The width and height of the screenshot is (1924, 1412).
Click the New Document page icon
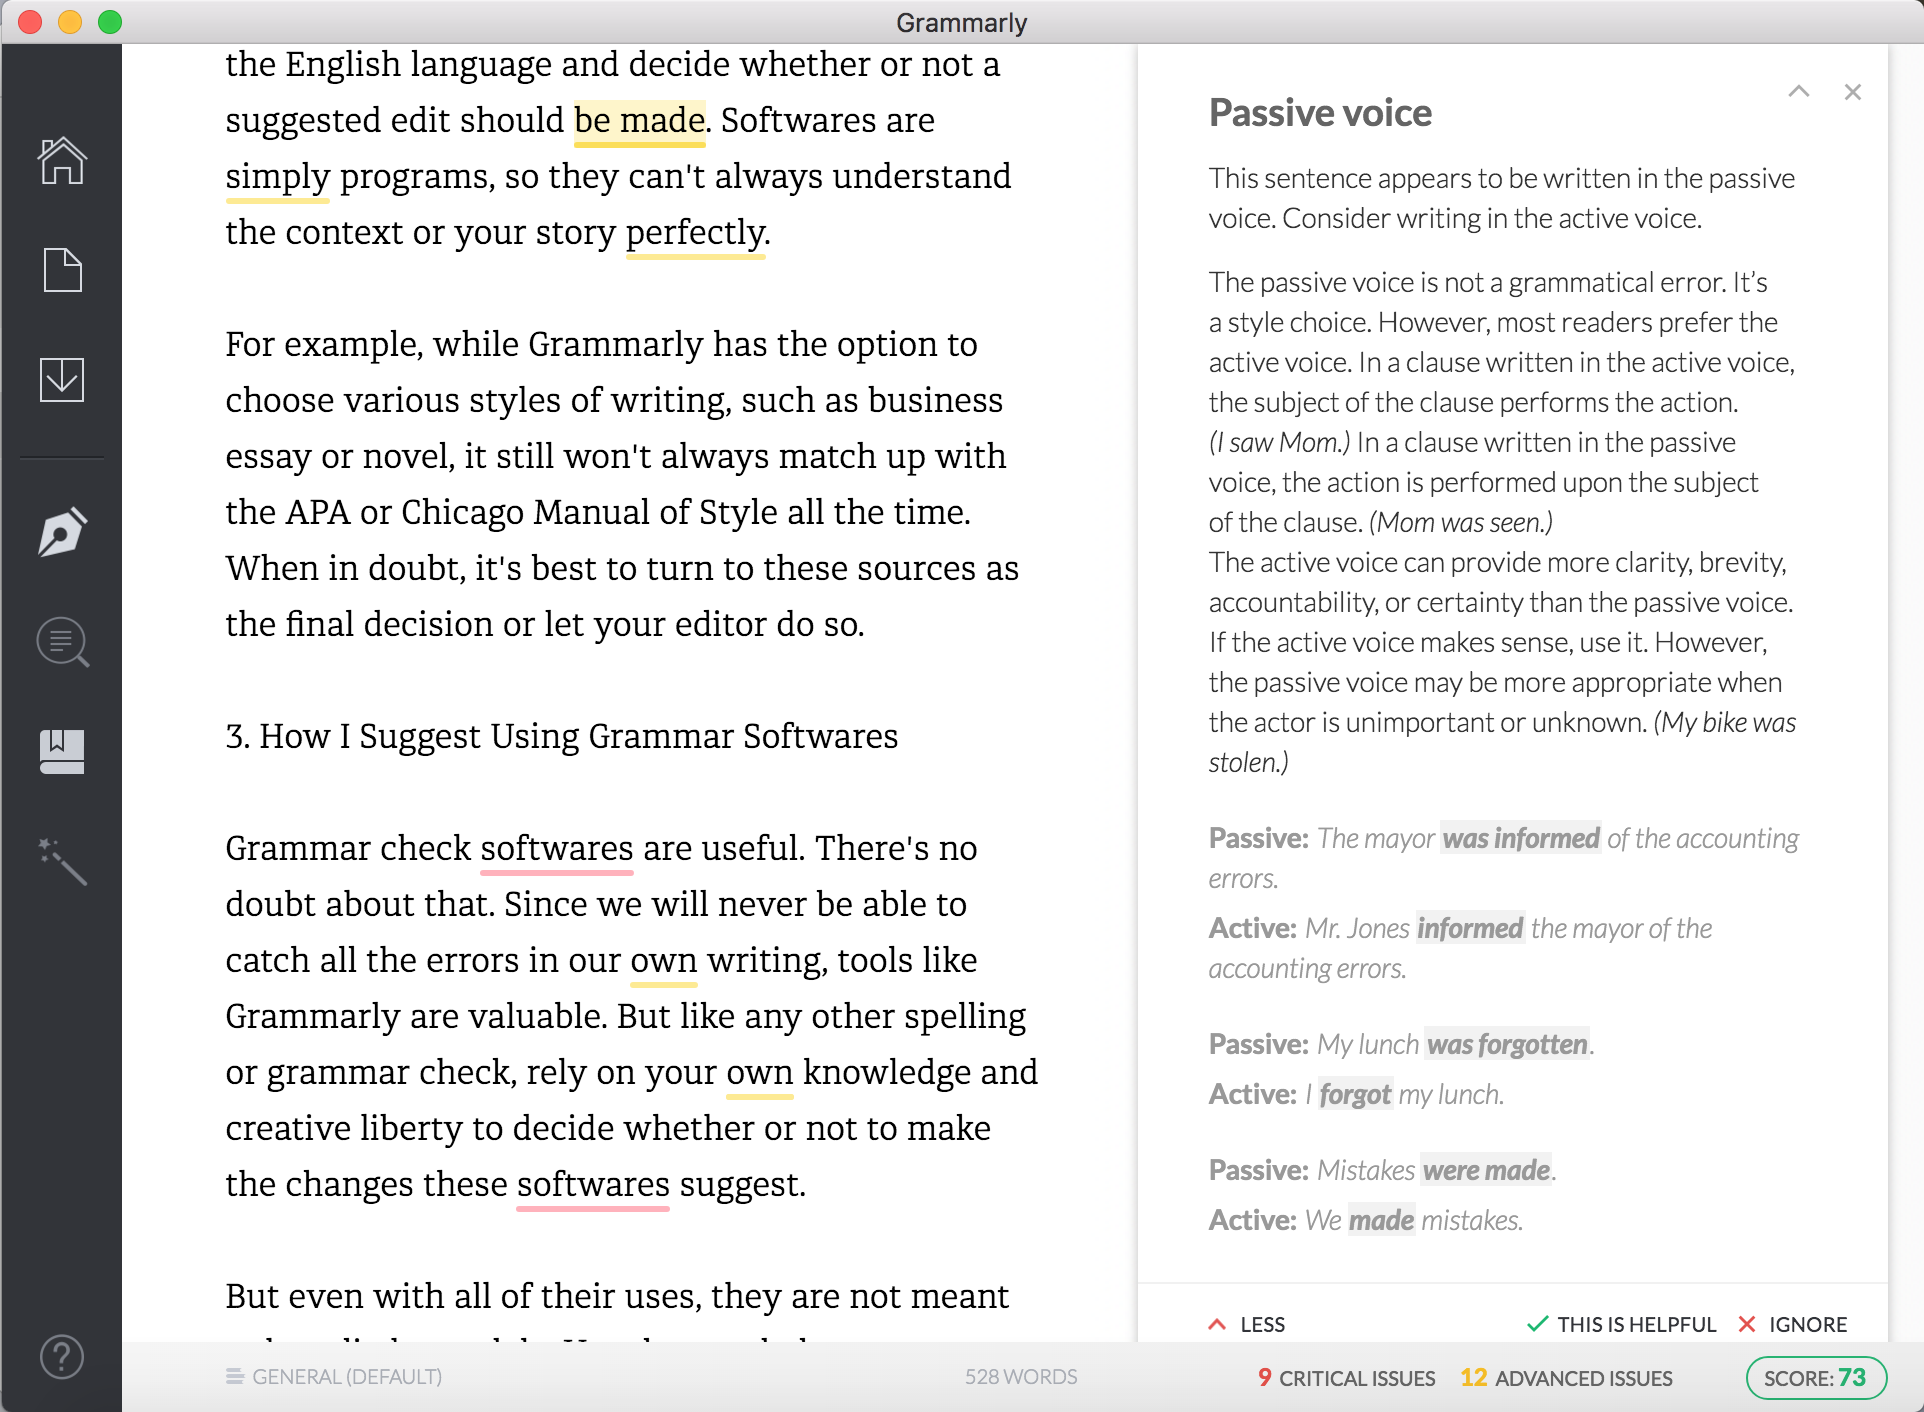click(62, 270)
